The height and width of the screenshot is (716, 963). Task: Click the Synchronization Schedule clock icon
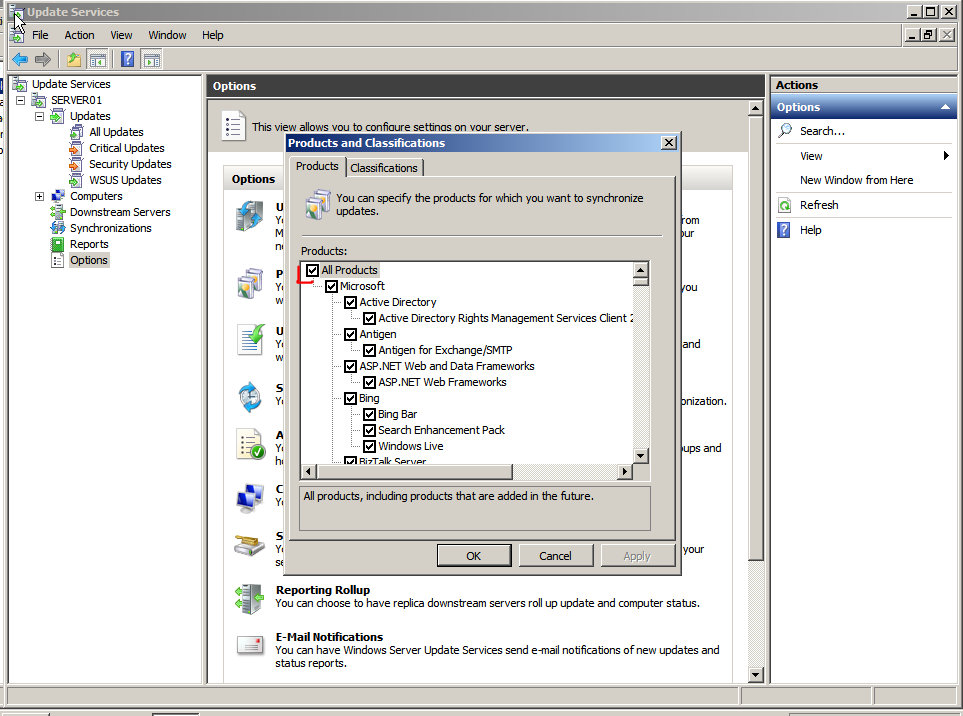click(x=250, y=397)
